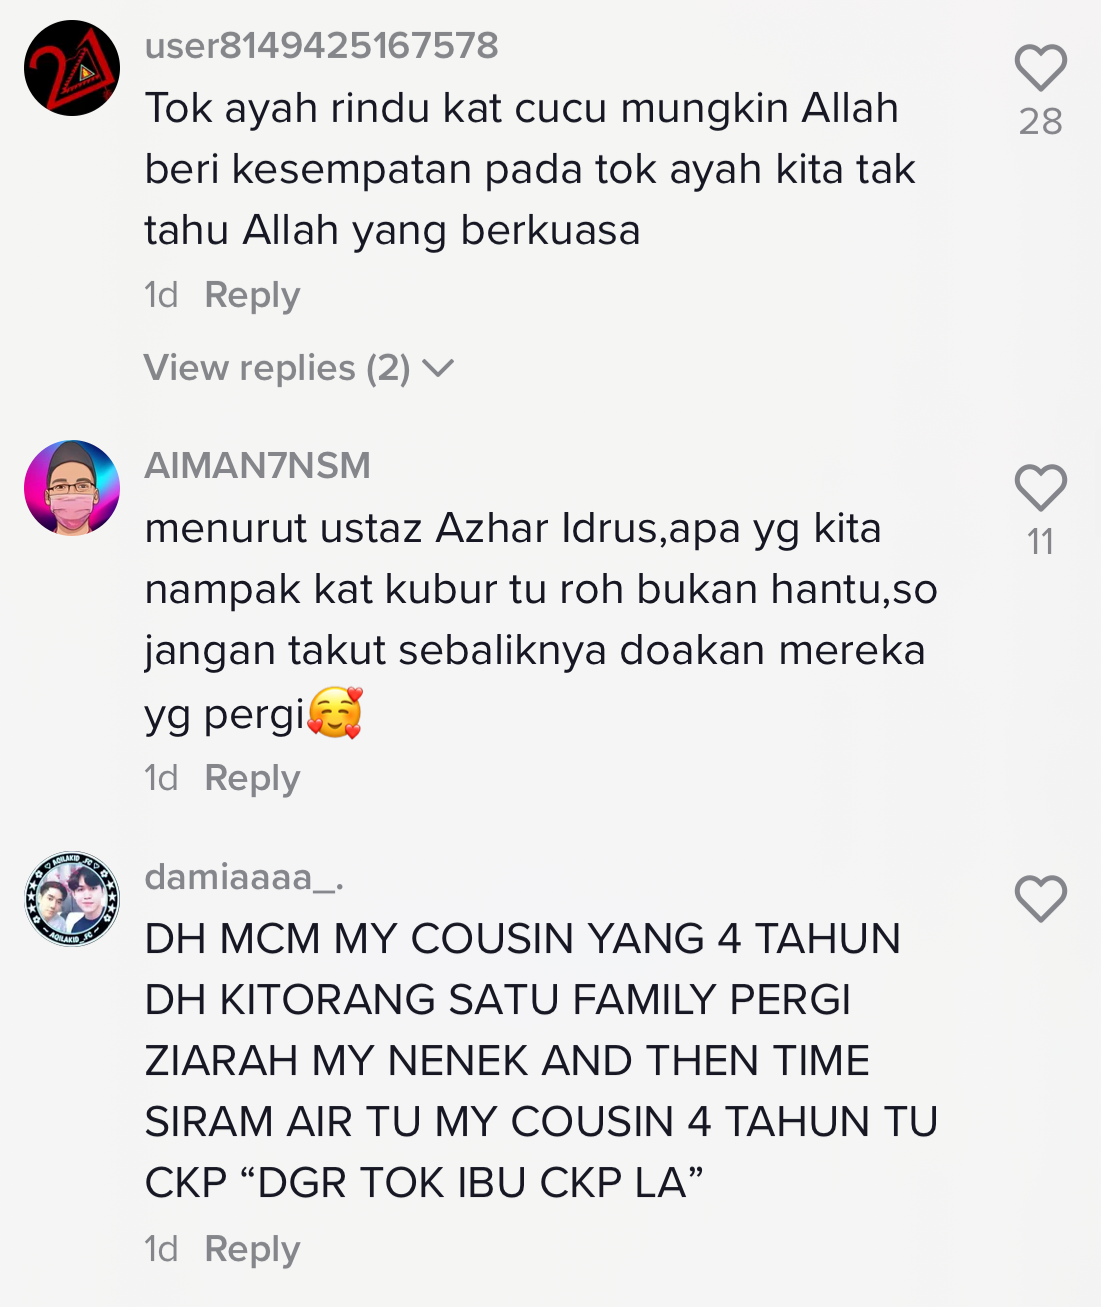
Task: Select the Tok ayah rindu comment text
Action: point(530,169)
